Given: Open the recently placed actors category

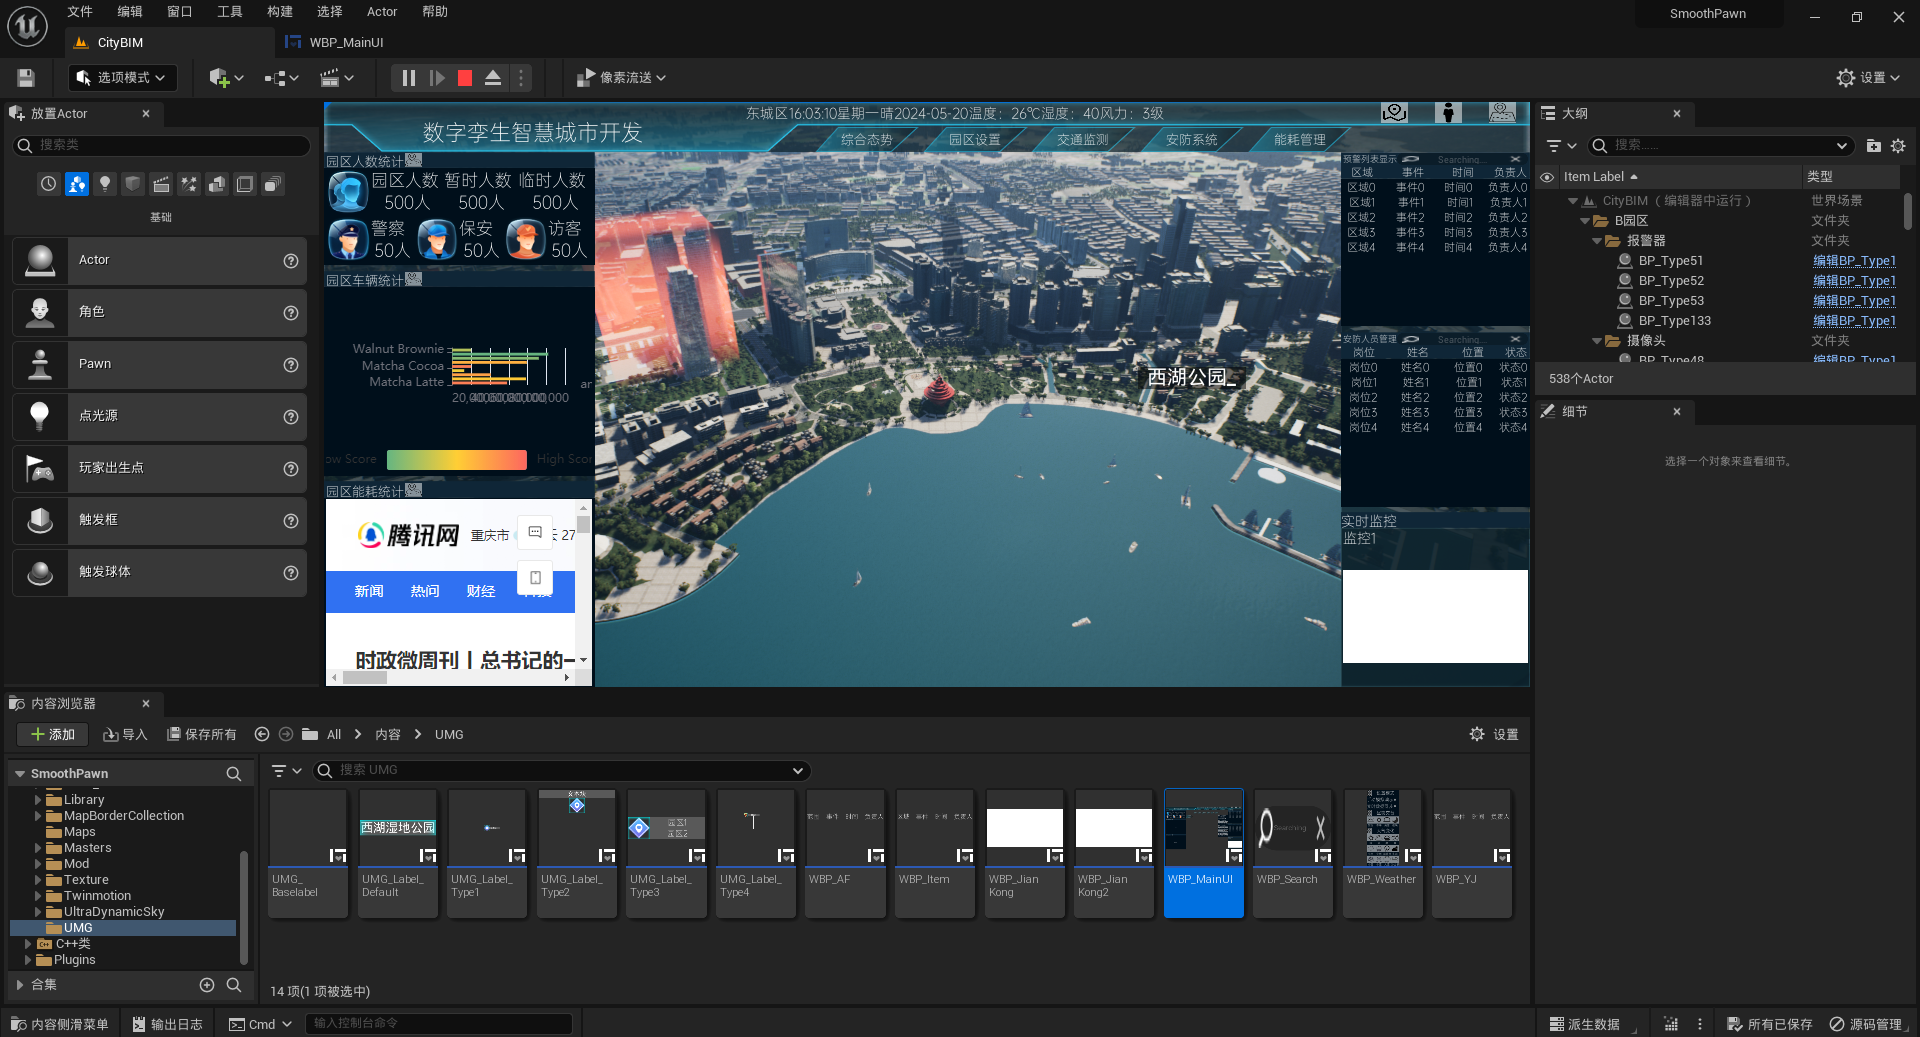Looking at the screenshot, I should pos(48,184).
